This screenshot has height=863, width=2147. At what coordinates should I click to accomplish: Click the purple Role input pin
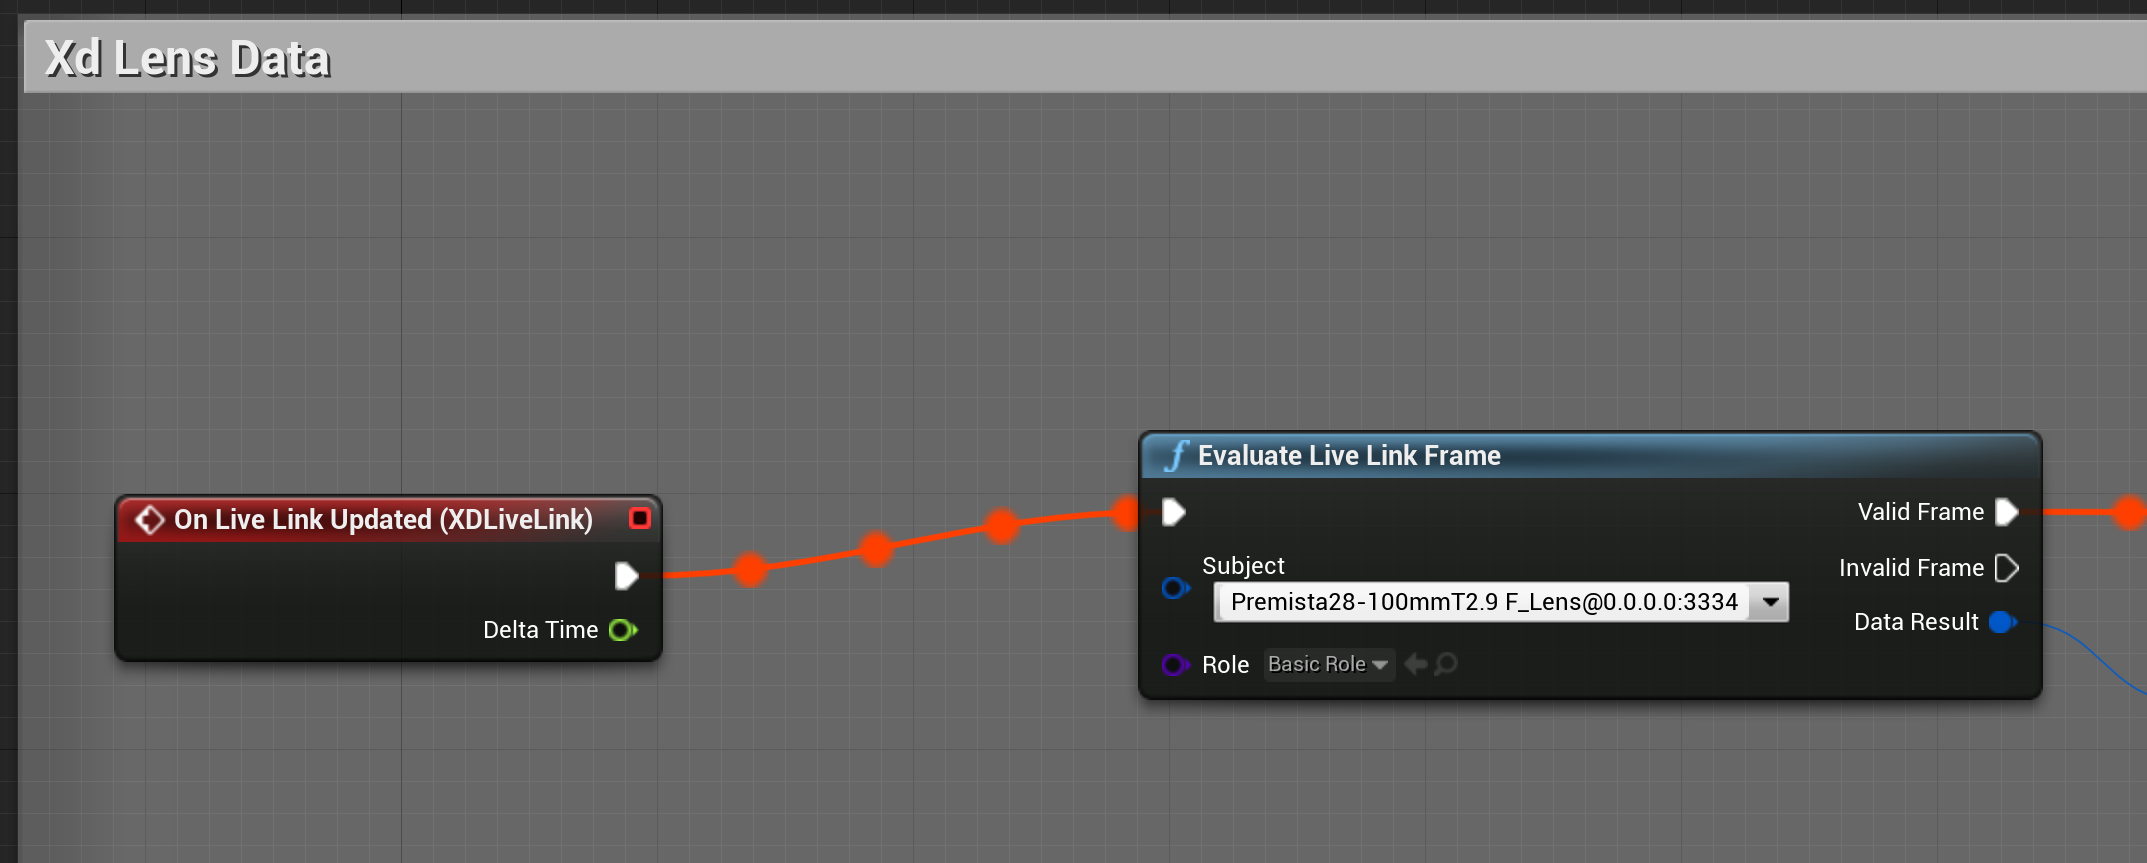coord(1175,665)
